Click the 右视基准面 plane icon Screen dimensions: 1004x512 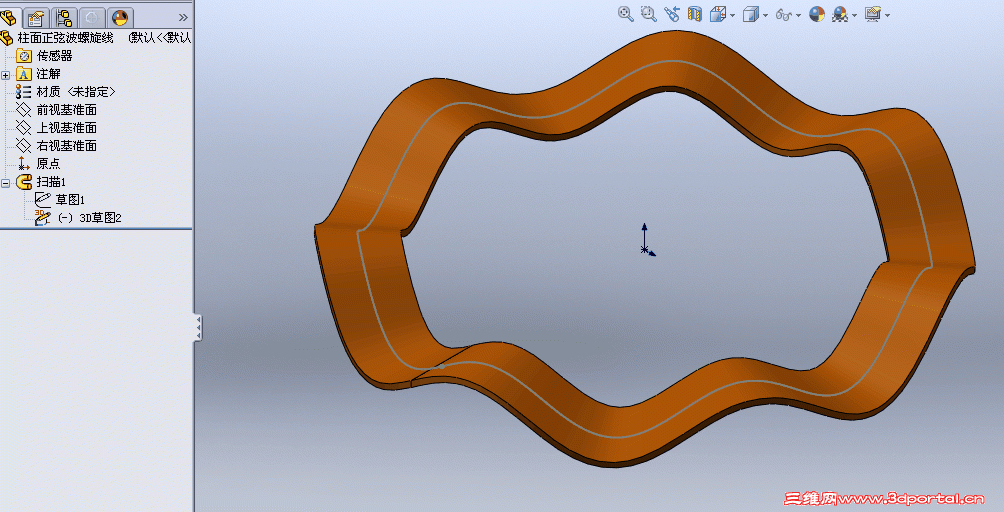pyautogui.click(x=24, y=145)
